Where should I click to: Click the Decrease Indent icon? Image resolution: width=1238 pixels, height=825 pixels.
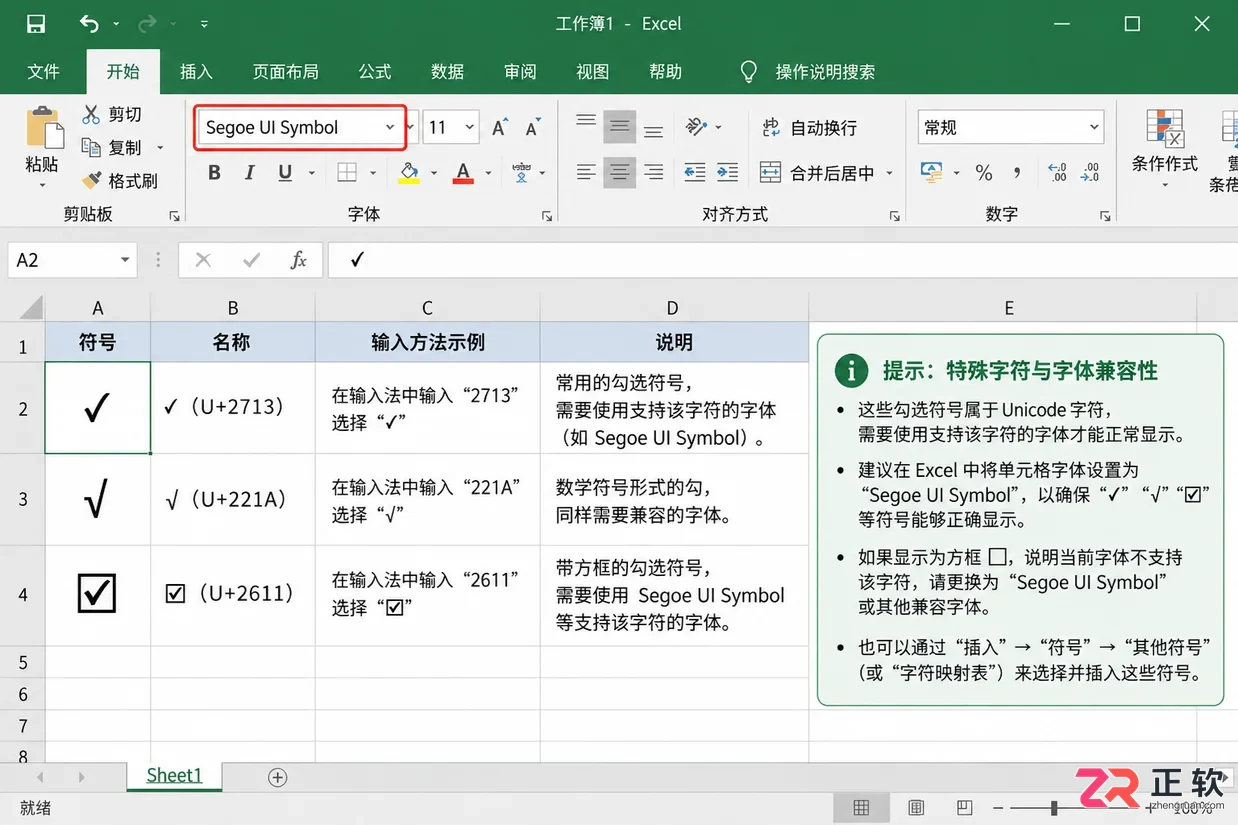[695, 173]
